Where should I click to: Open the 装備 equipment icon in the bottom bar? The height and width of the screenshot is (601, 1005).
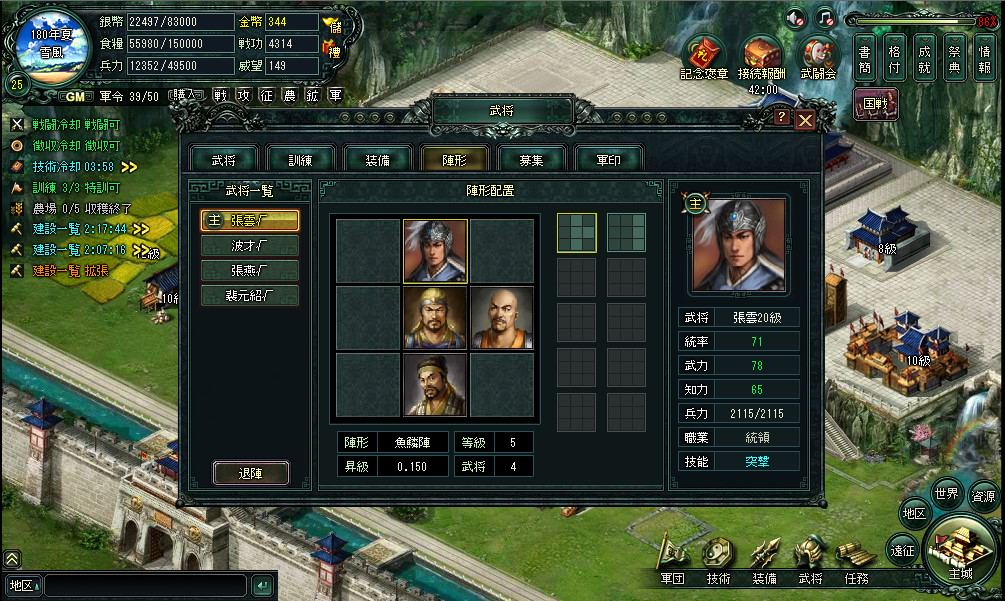[x=765, y=560]
